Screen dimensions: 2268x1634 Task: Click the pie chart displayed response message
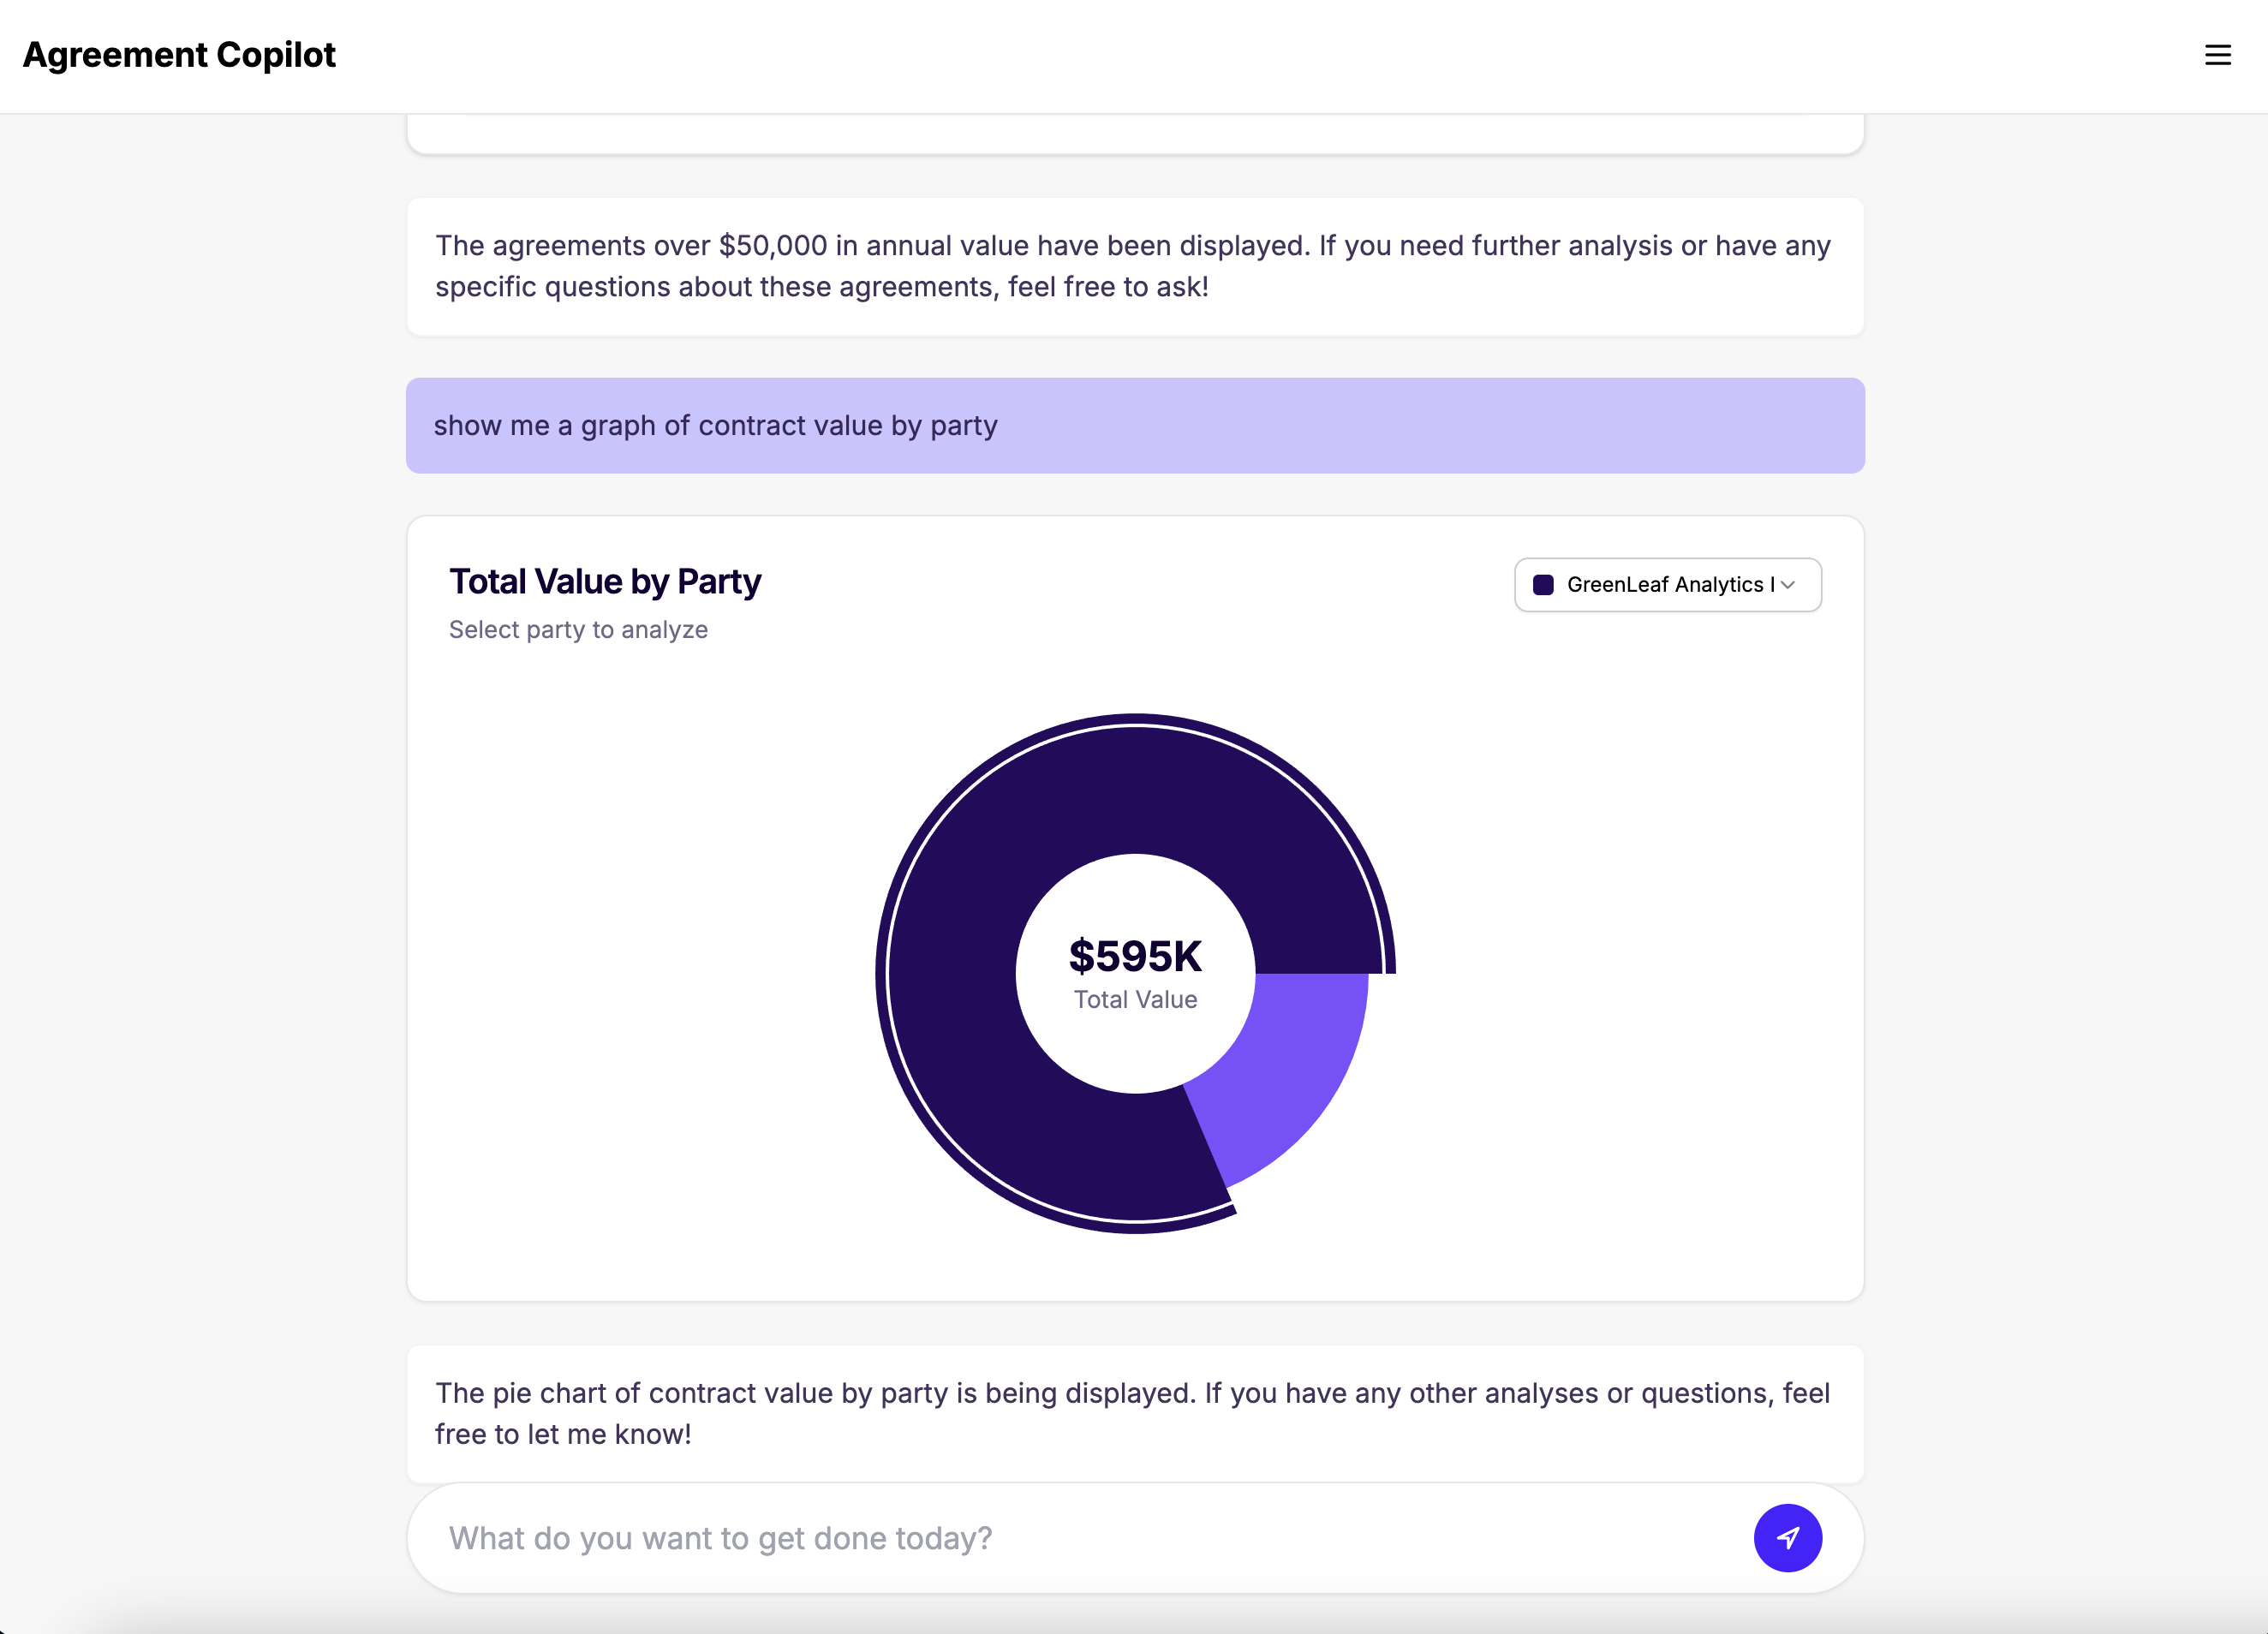coord(1135,1413)
